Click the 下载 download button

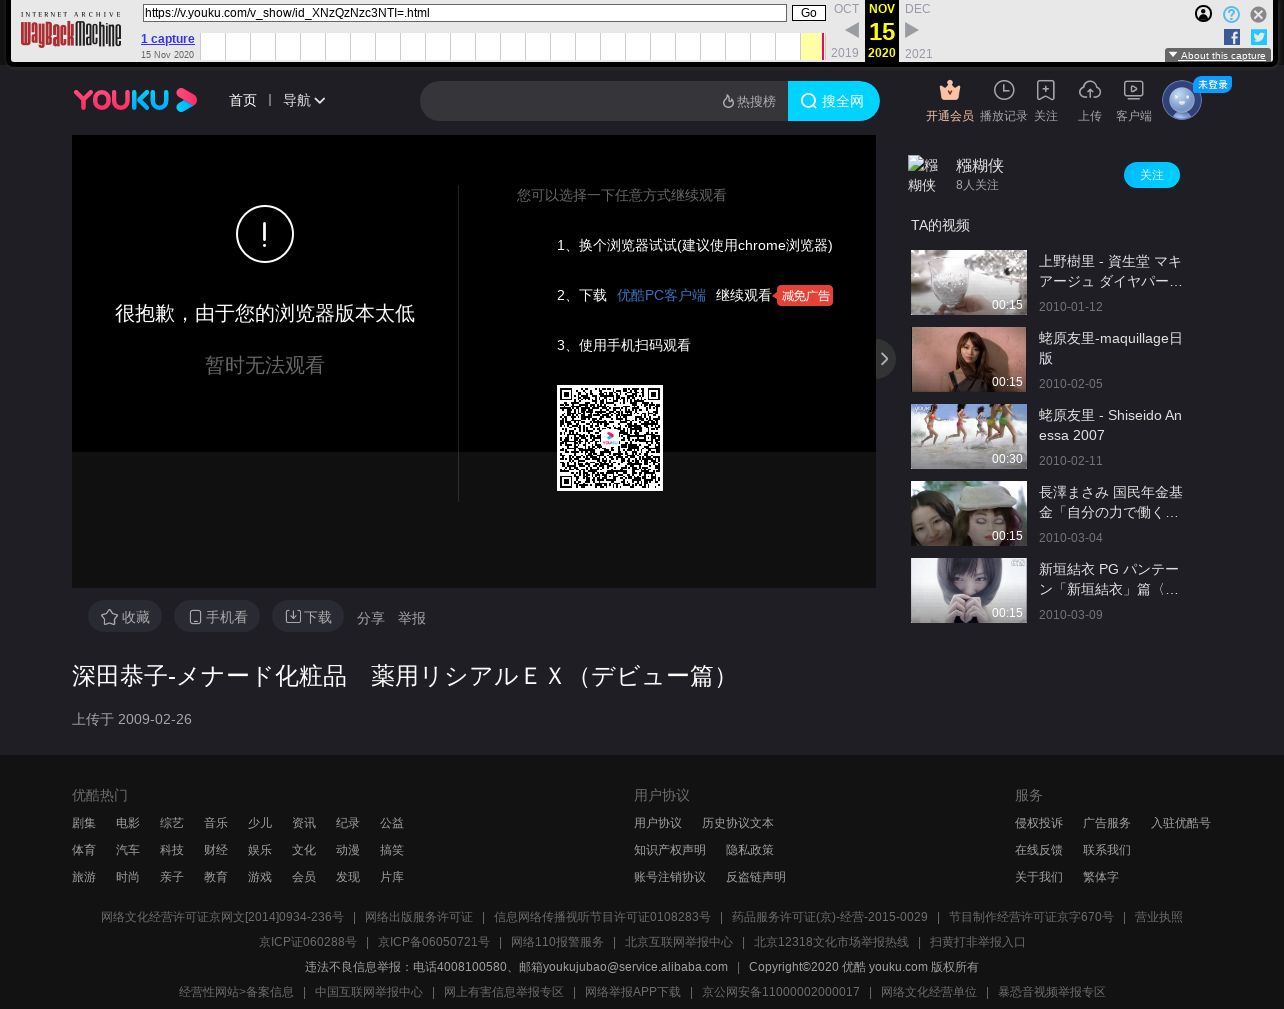[x=308, y=617]
